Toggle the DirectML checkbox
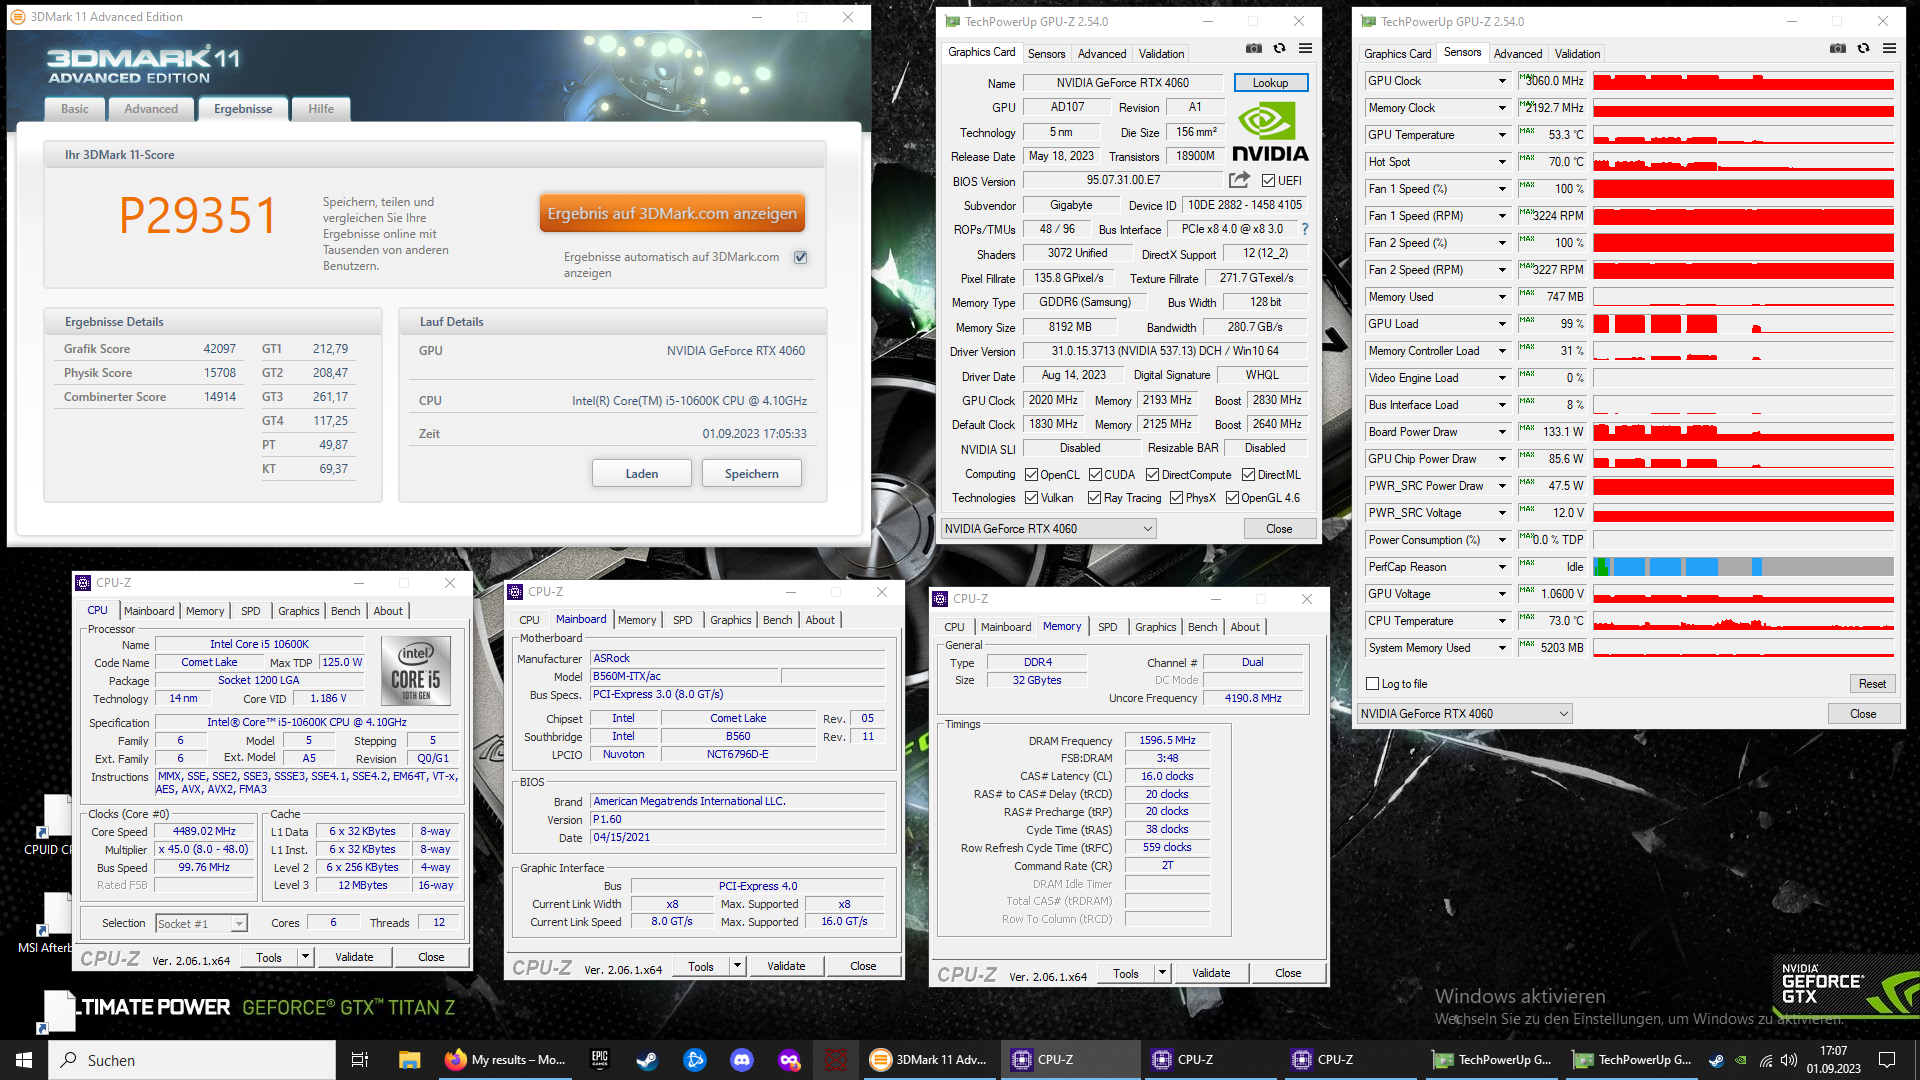1920x1080 pixels. (x=1249, y=475)
